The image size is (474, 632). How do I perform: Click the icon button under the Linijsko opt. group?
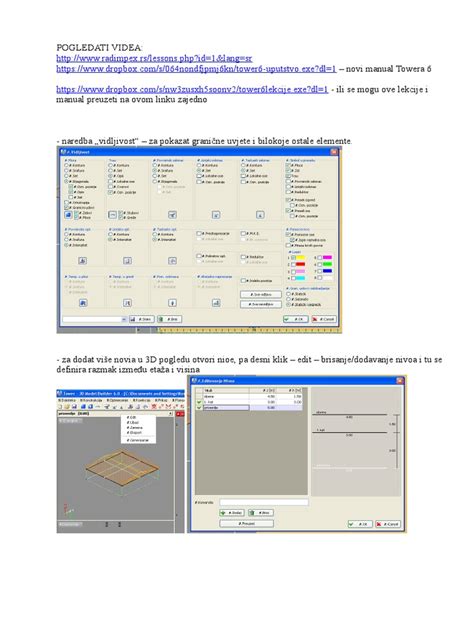pos(127,261)
